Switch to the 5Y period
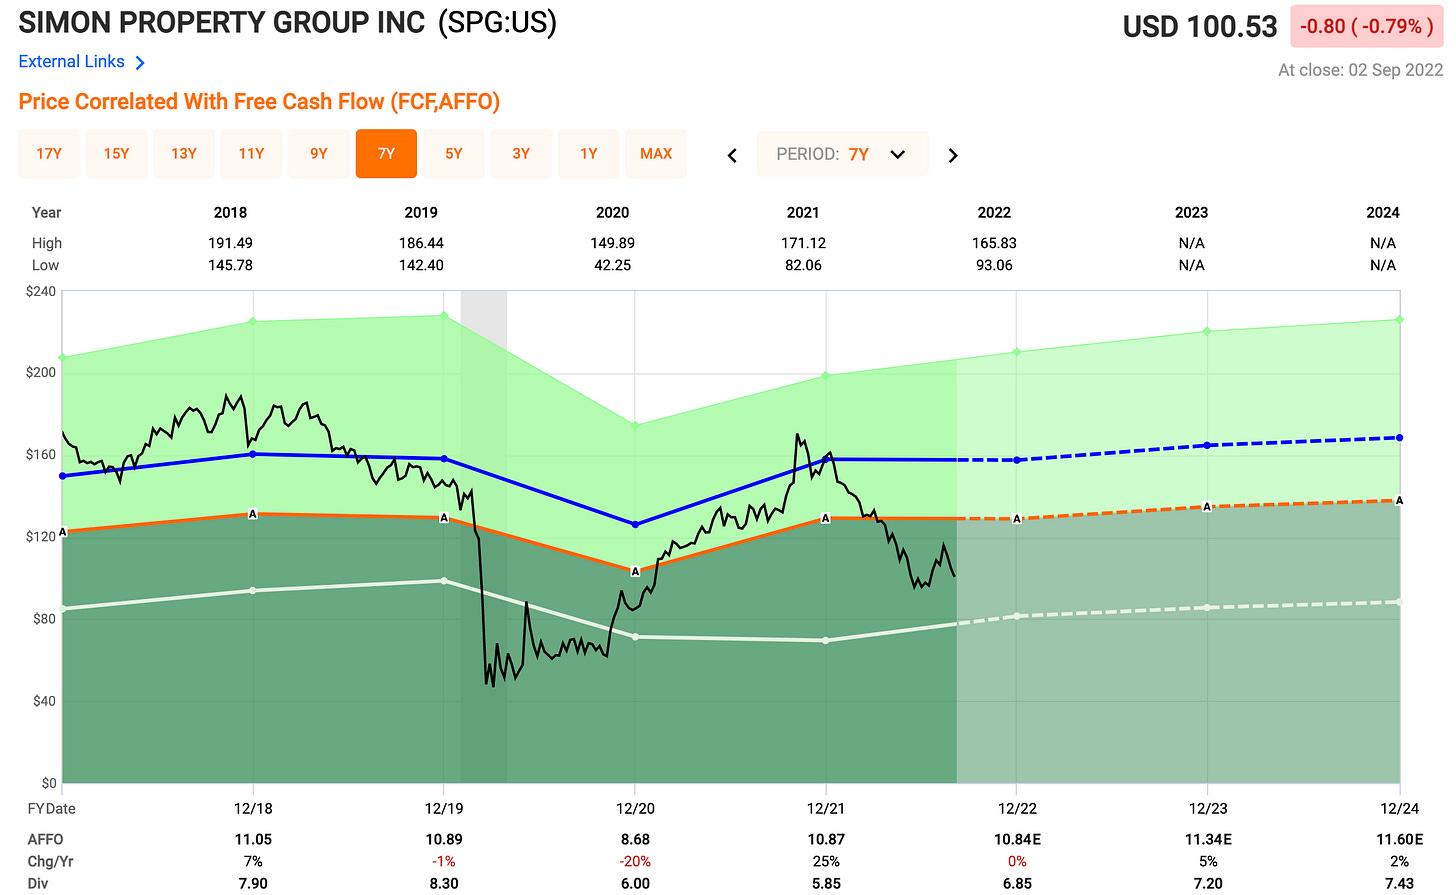Screen dimensions: 1456x895 (454, 154)
